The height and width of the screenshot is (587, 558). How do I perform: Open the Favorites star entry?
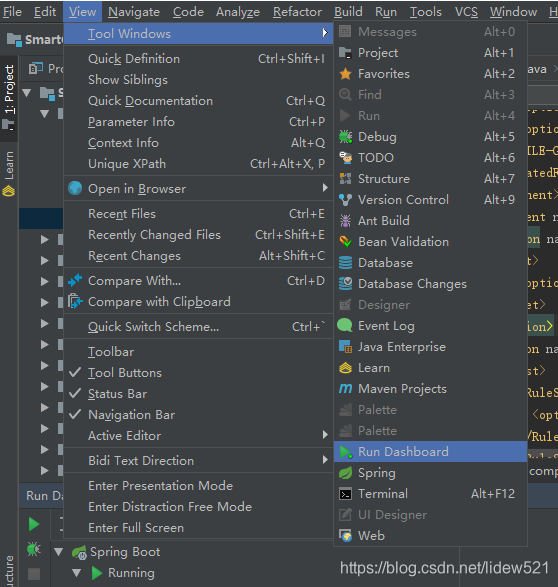(x=430, y=74)
